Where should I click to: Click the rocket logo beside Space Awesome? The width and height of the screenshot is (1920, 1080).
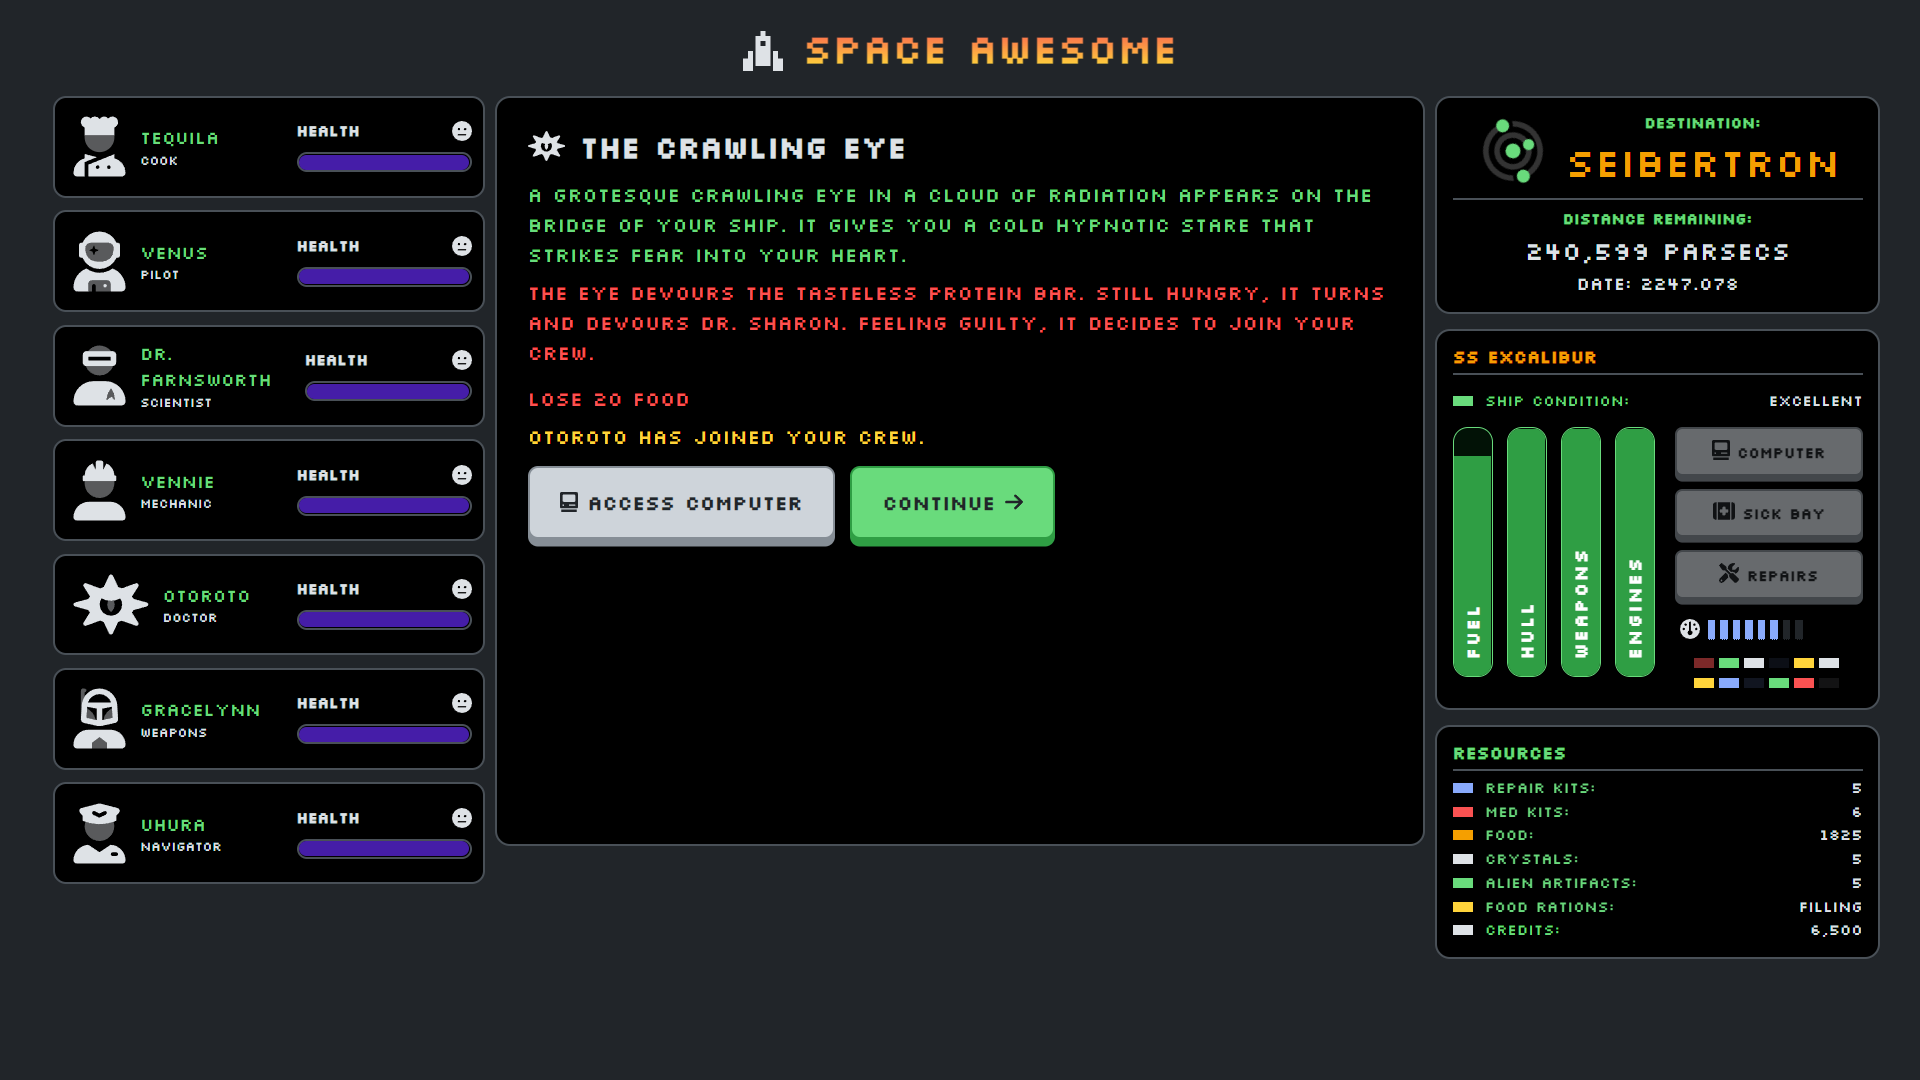pyautogui.click(x=762, y=51)
